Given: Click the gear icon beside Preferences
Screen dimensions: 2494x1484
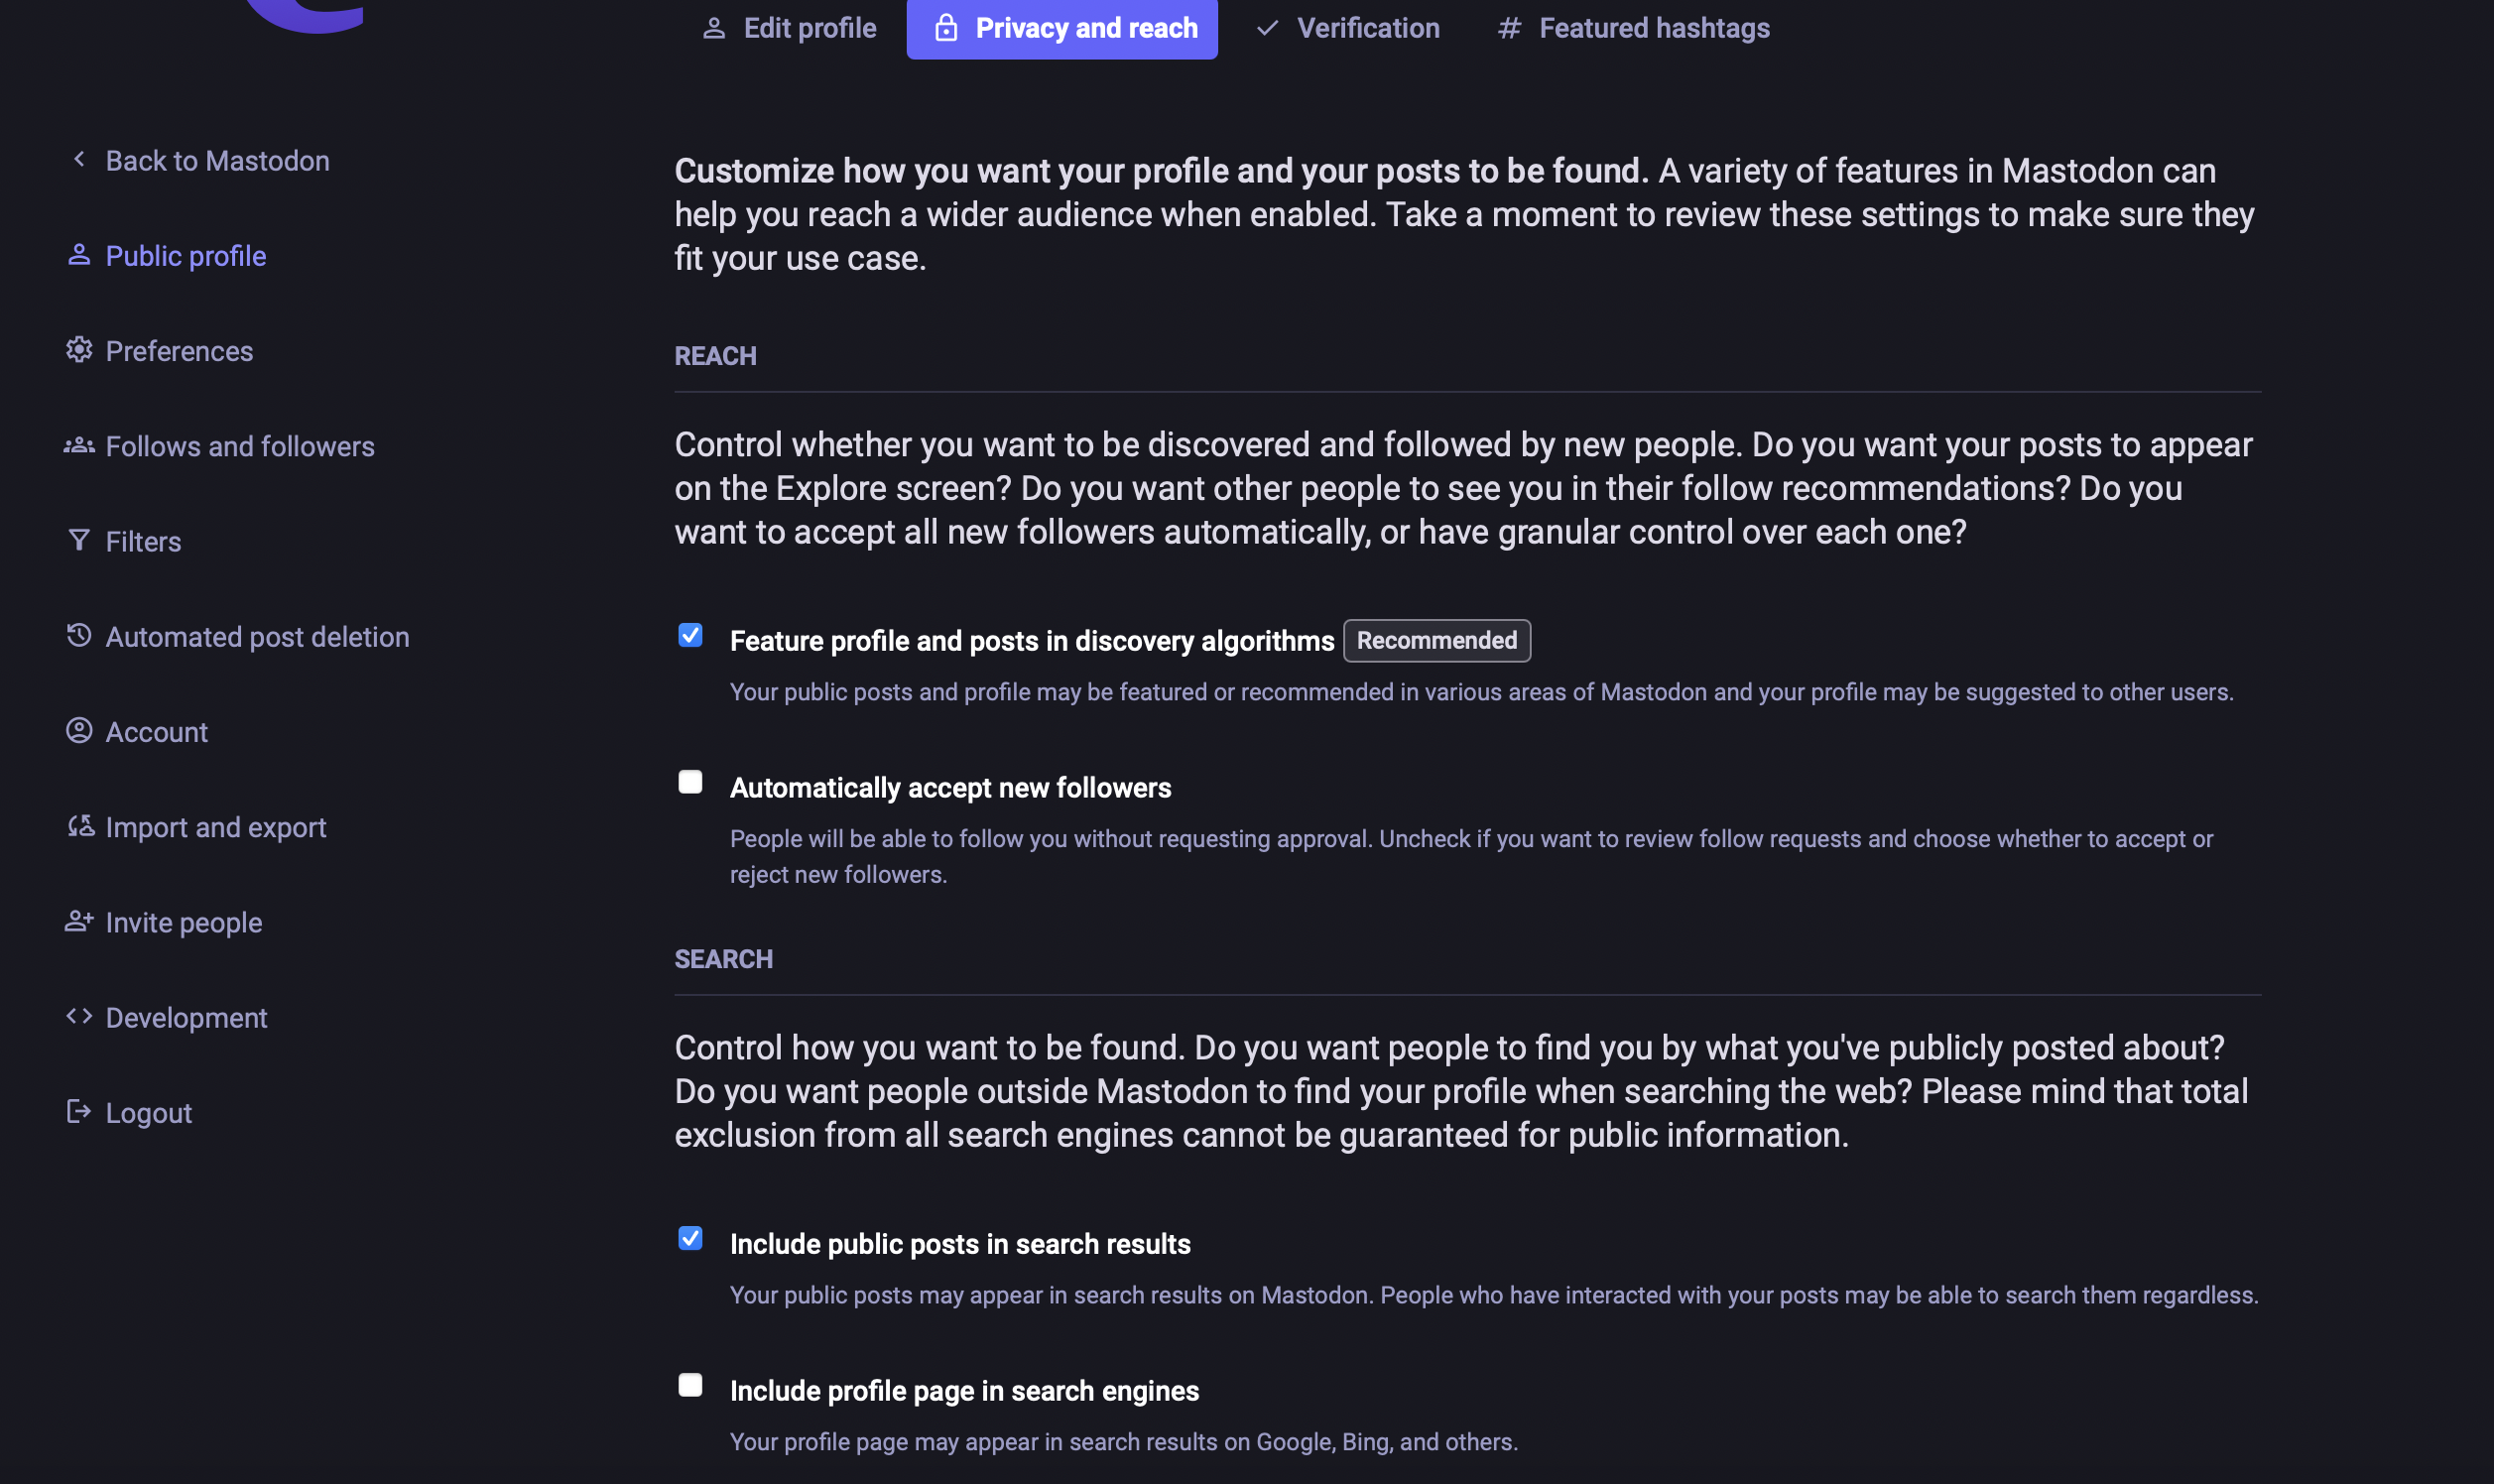Looking at the screenshot, I should [79, 350].
